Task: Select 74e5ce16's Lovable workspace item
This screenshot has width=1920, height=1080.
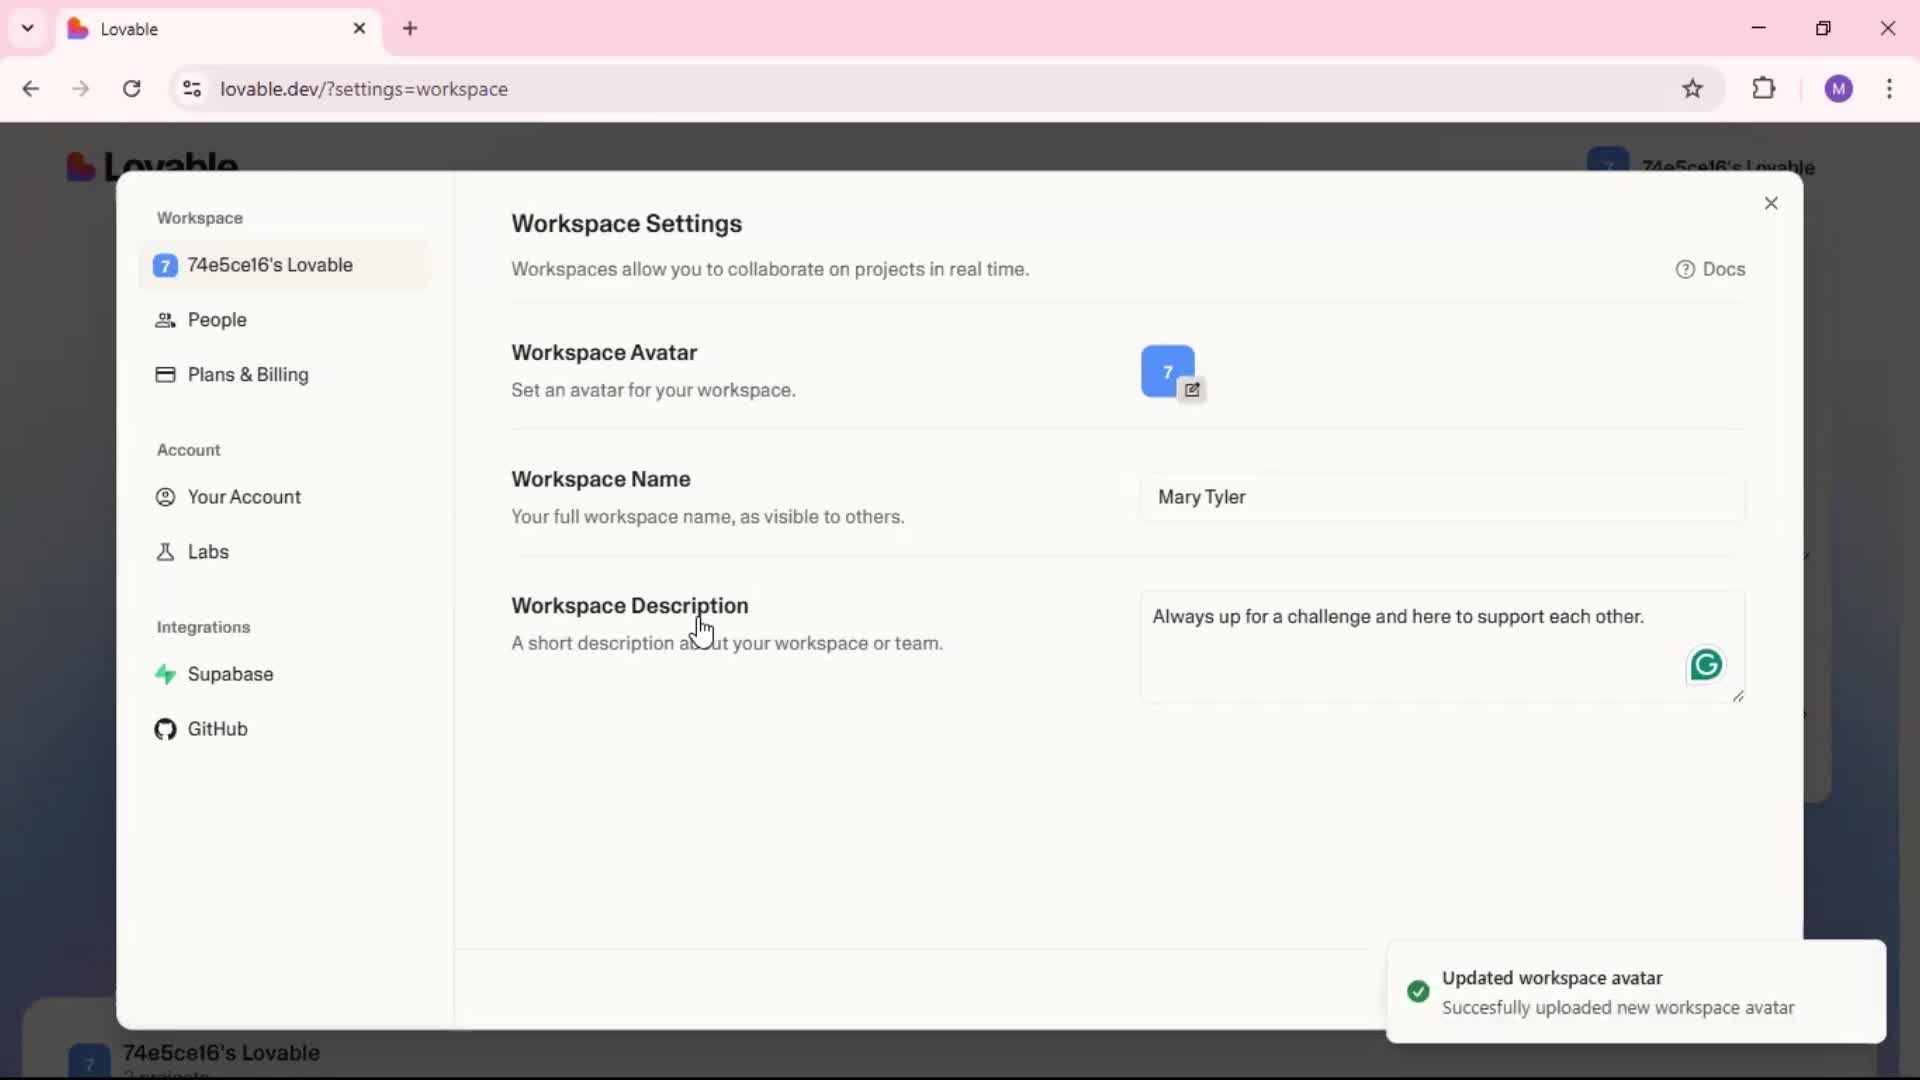Action: coord(269,265)
